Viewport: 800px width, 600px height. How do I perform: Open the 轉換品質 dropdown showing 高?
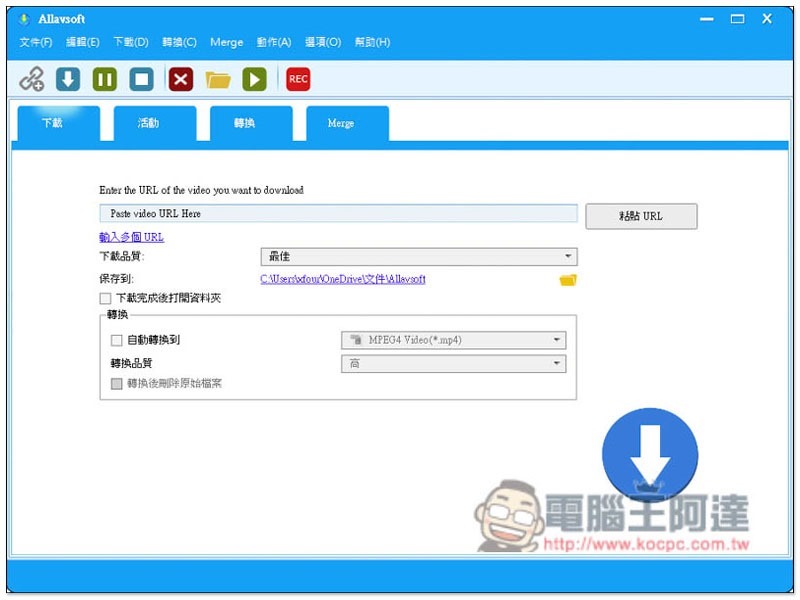point(454,363)
